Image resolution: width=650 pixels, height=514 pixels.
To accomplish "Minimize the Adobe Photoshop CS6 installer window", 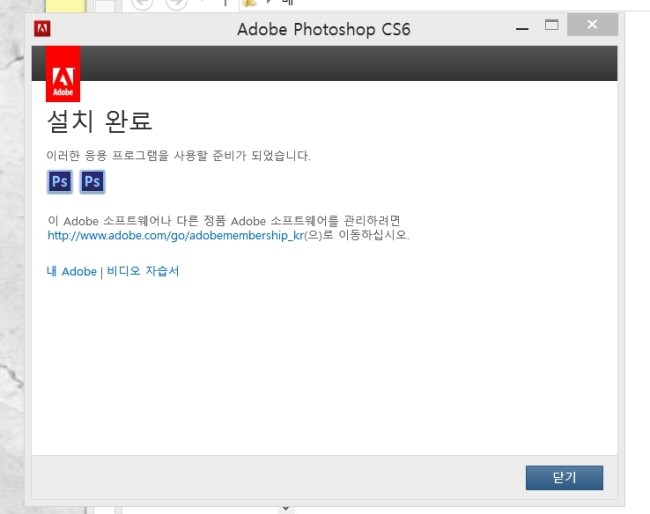I will [522, 29].
